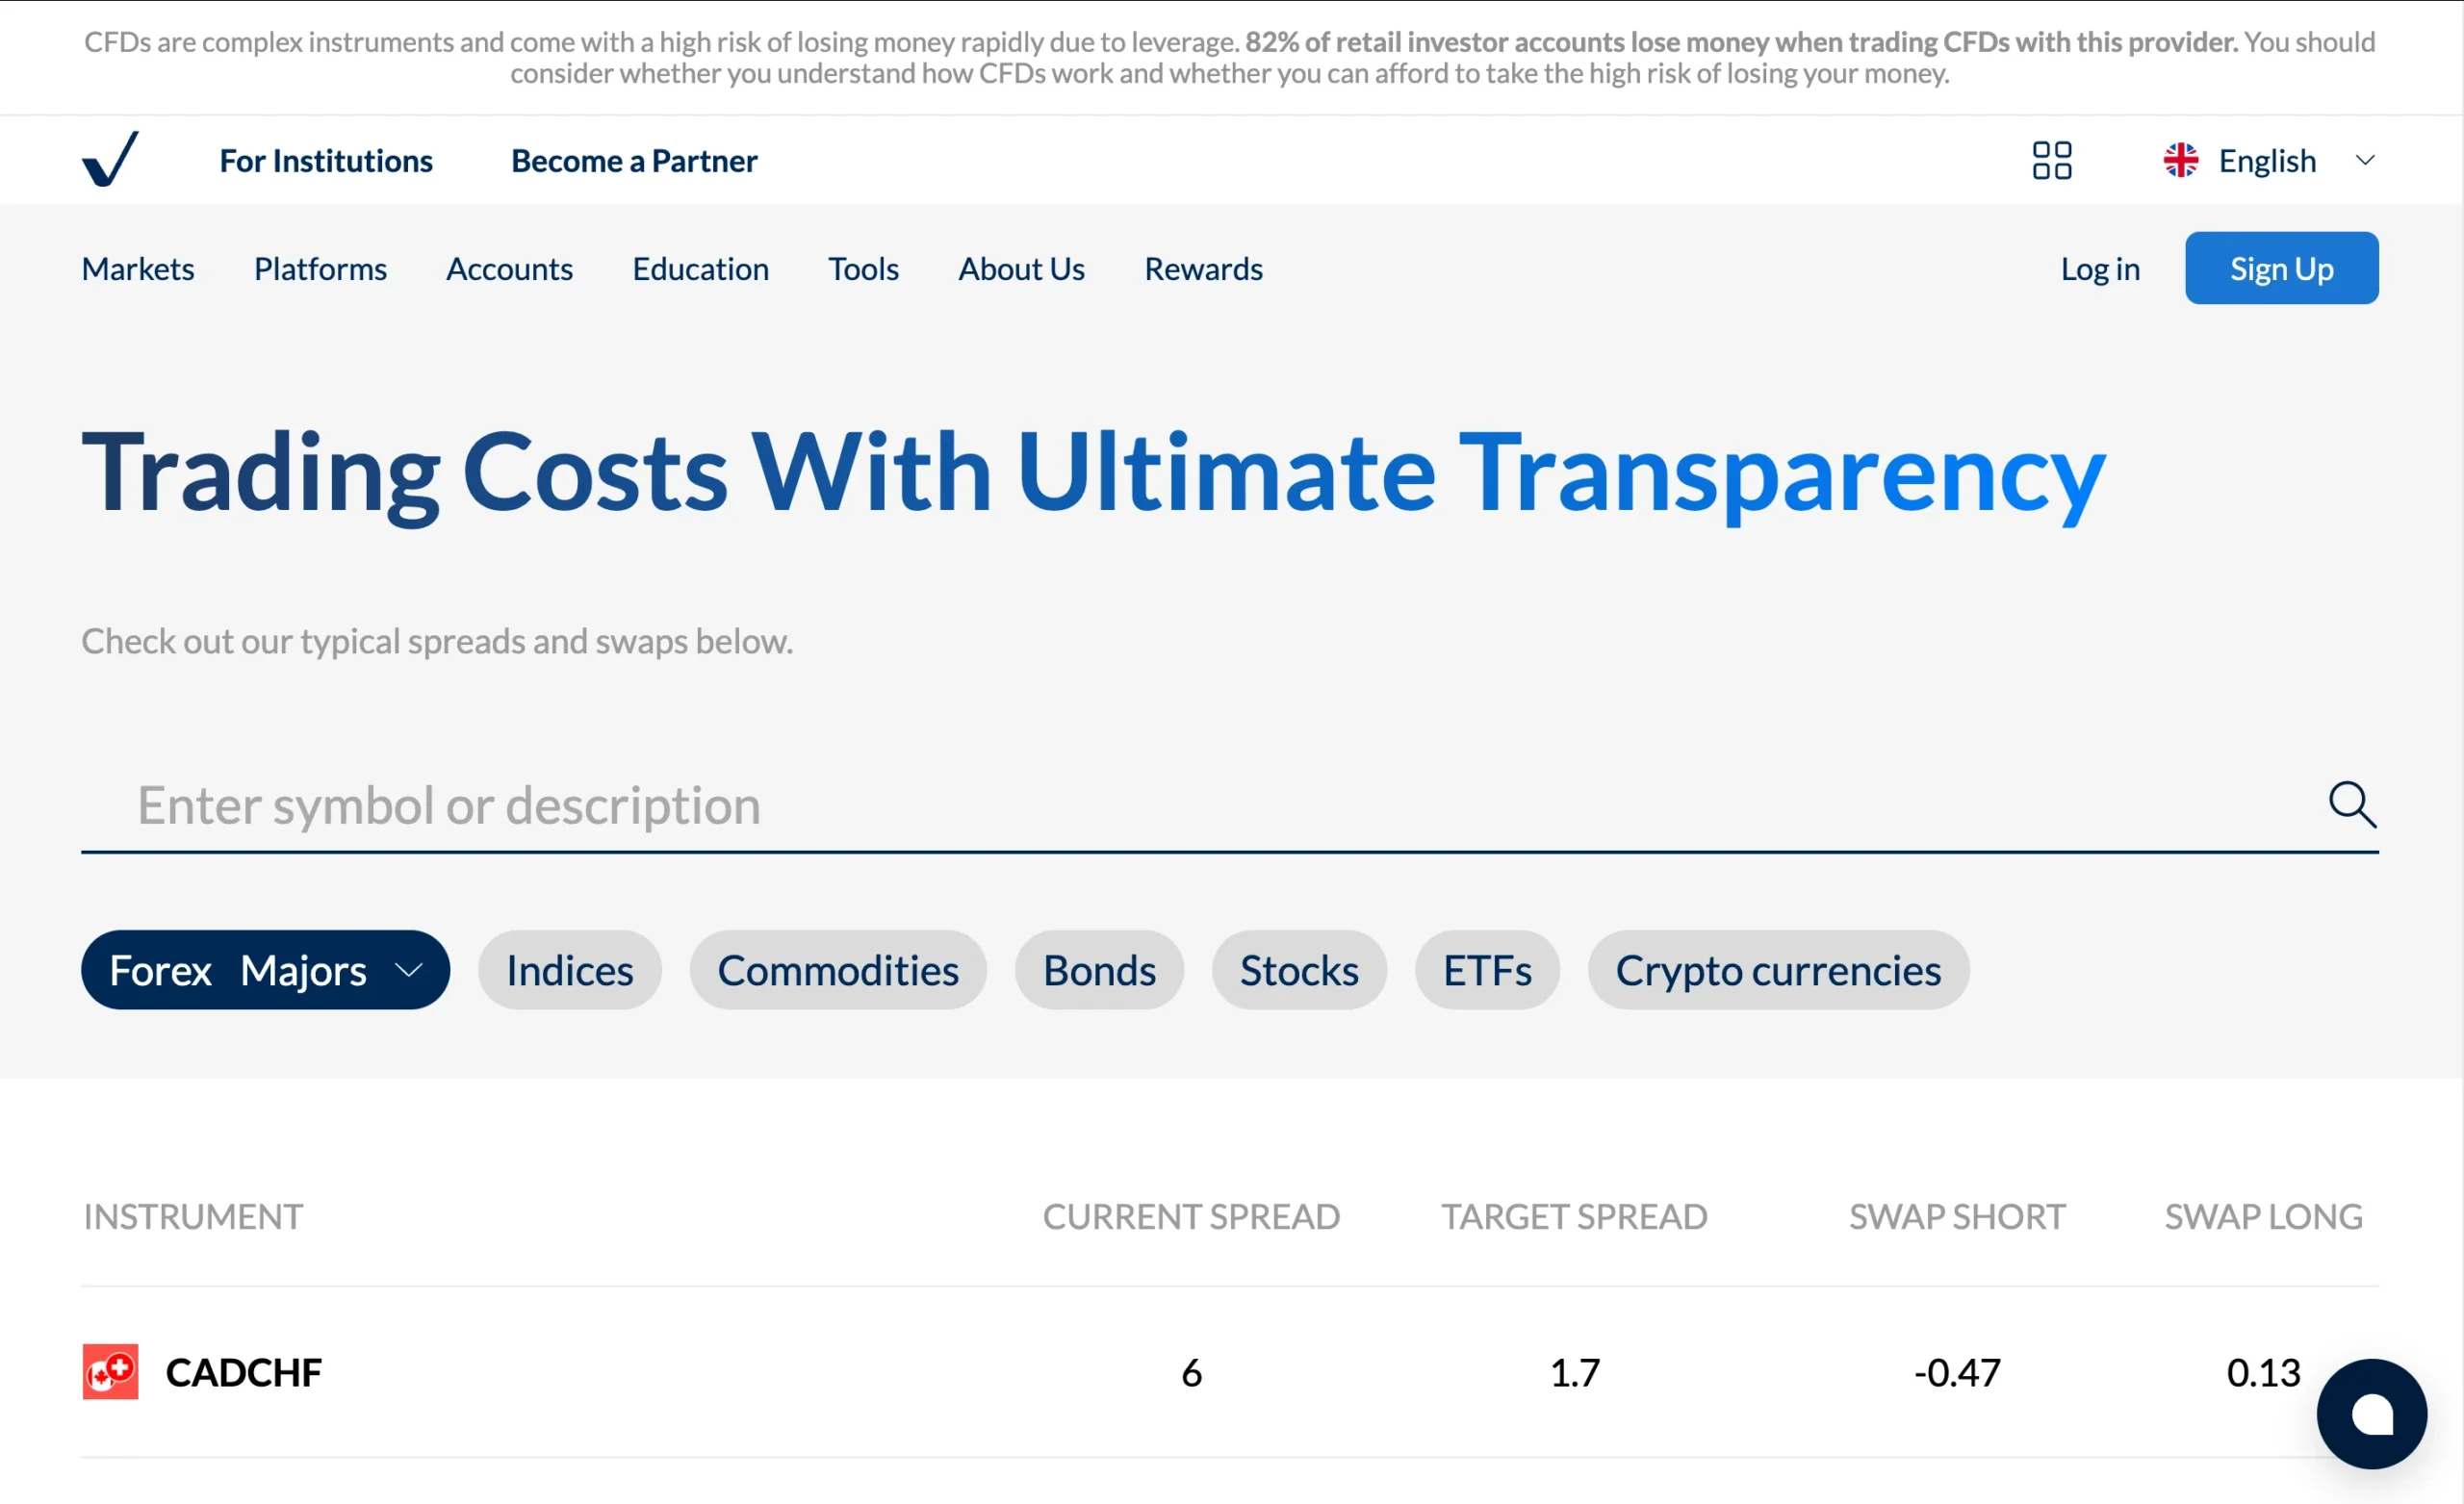Image resolution: width=2464 pixels, height=1504 pixels.
Task: Click CADCHF target spread value 1.7
Action: click(x=1574, y=1372)
